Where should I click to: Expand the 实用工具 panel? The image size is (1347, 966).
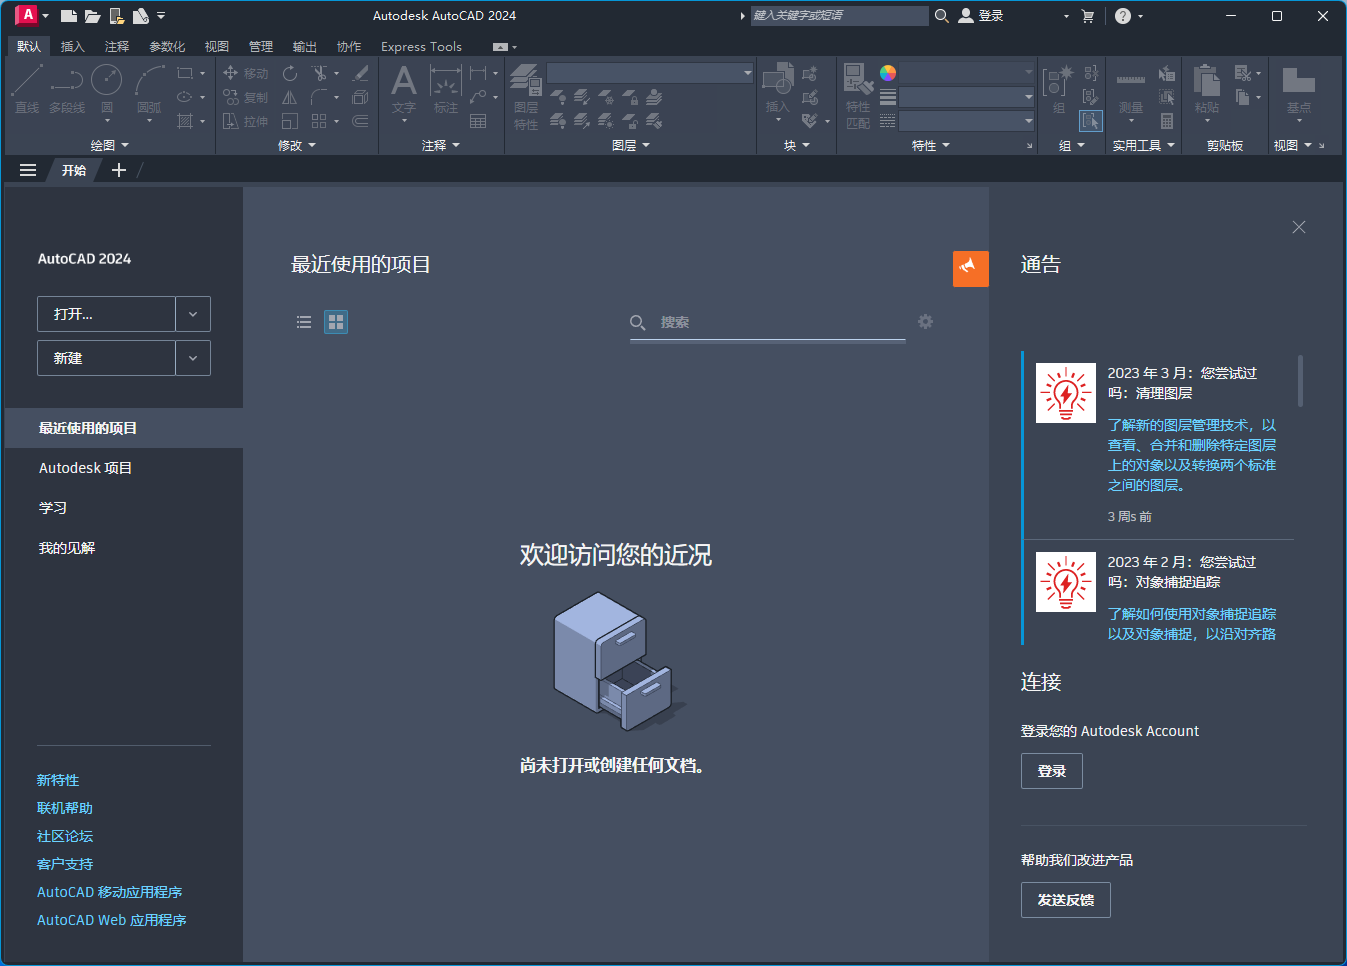[x=1144, y=146]
